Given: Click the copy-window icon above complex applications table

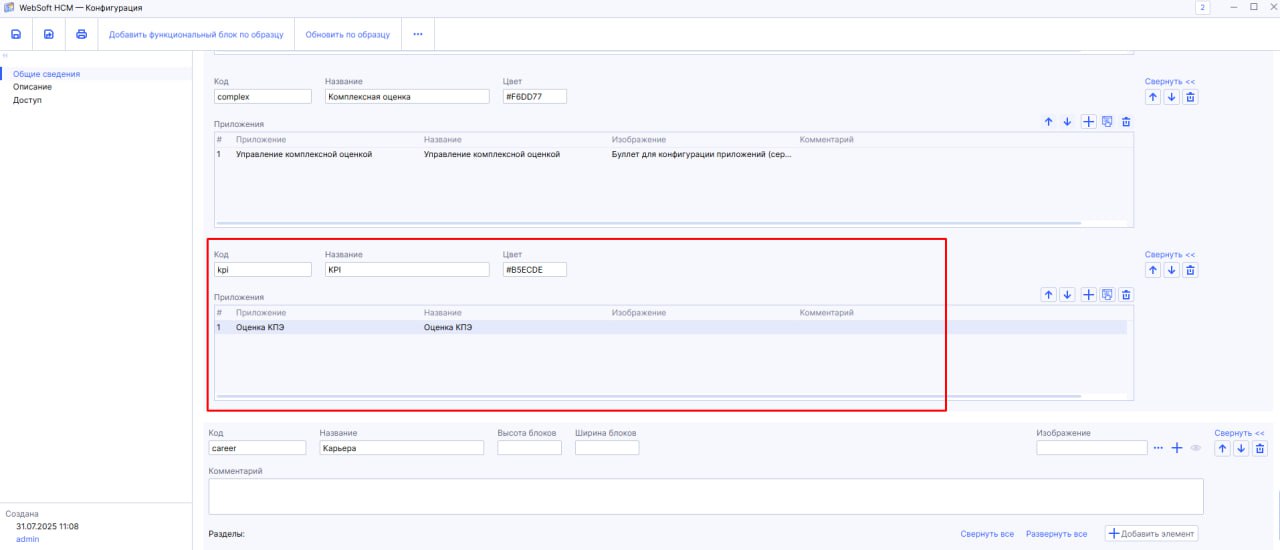Looking at the screenshot, I should [1107, 122].
